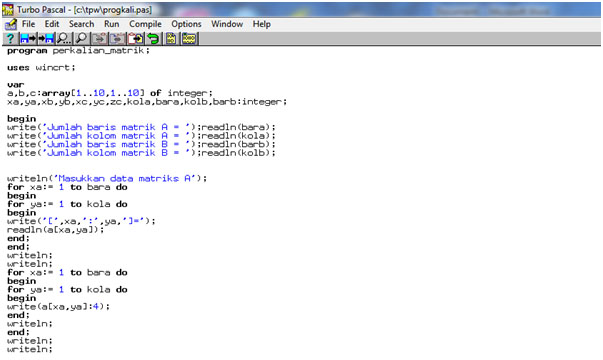This screenshot has height=360, width=603.
Task: Click the Turbo Pascal title bar app icon
Action: click(8, 10)
